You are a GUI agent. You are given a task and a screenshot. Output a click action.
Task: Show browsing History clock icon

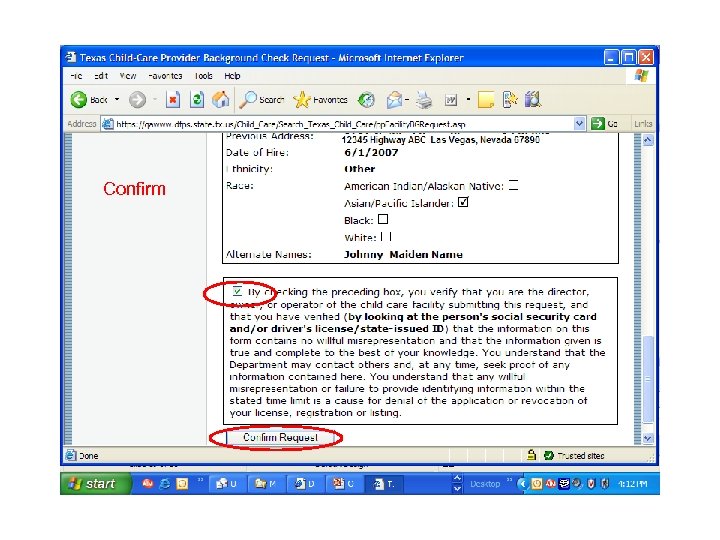(x=366, y=99)
